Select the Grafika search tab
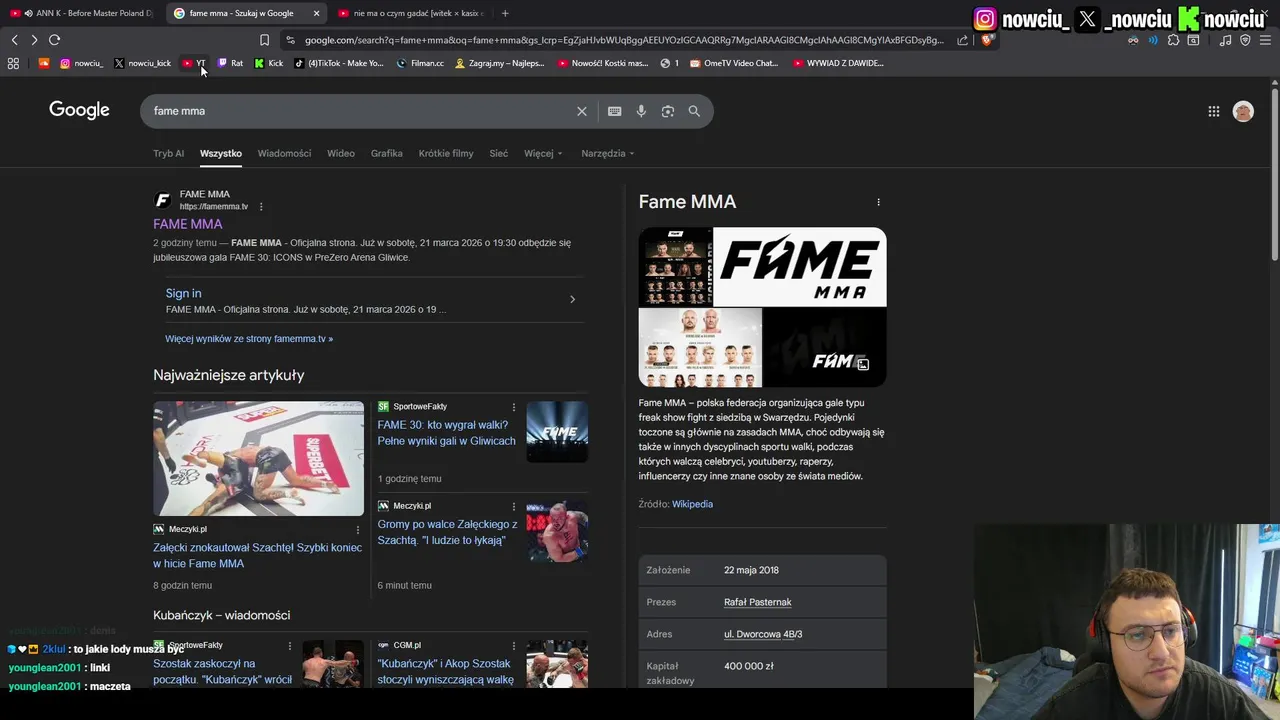Viewport: 1280px width, 720px height. click(387, 153)
